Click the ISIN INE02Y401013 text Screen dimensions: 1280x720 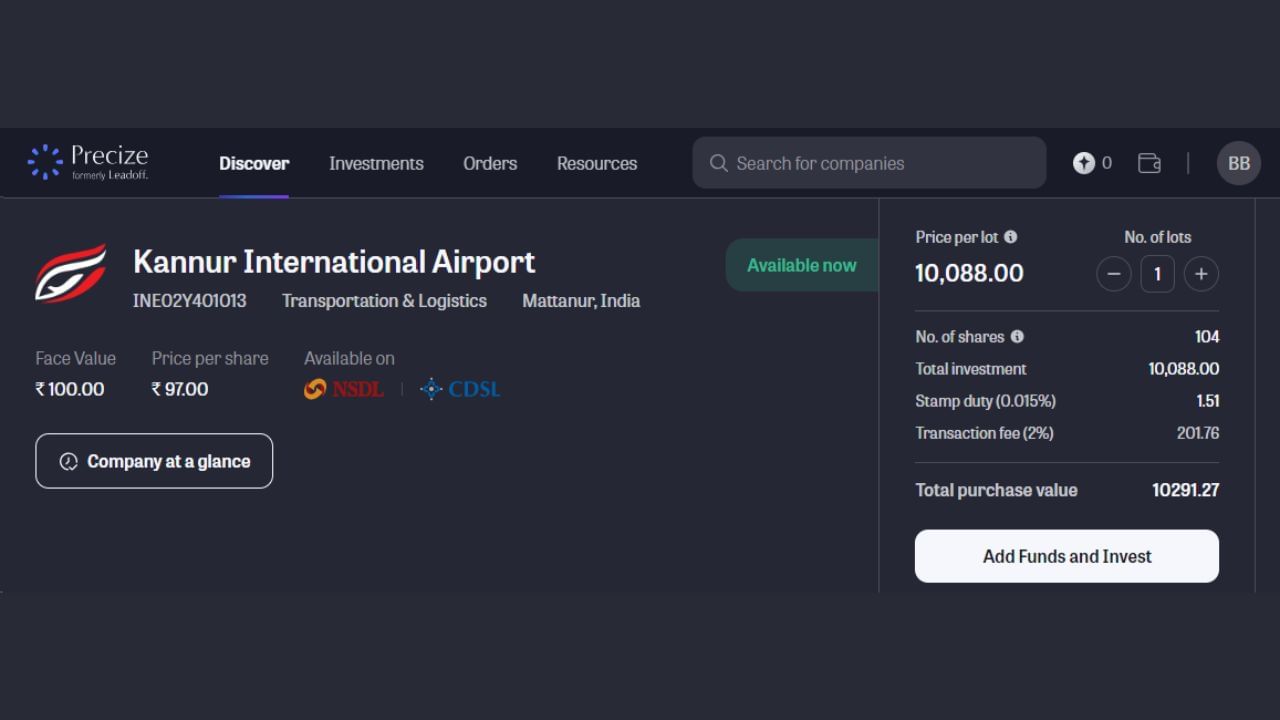click(190, 301)
